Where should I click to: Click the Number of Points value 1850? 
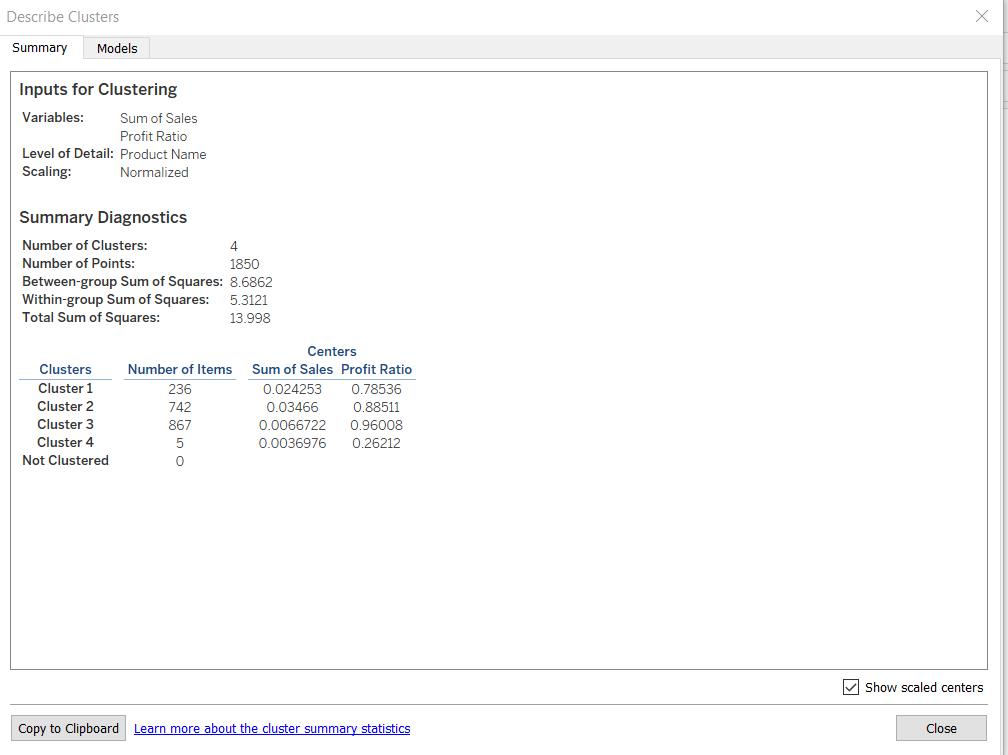[x=244, y=264]
